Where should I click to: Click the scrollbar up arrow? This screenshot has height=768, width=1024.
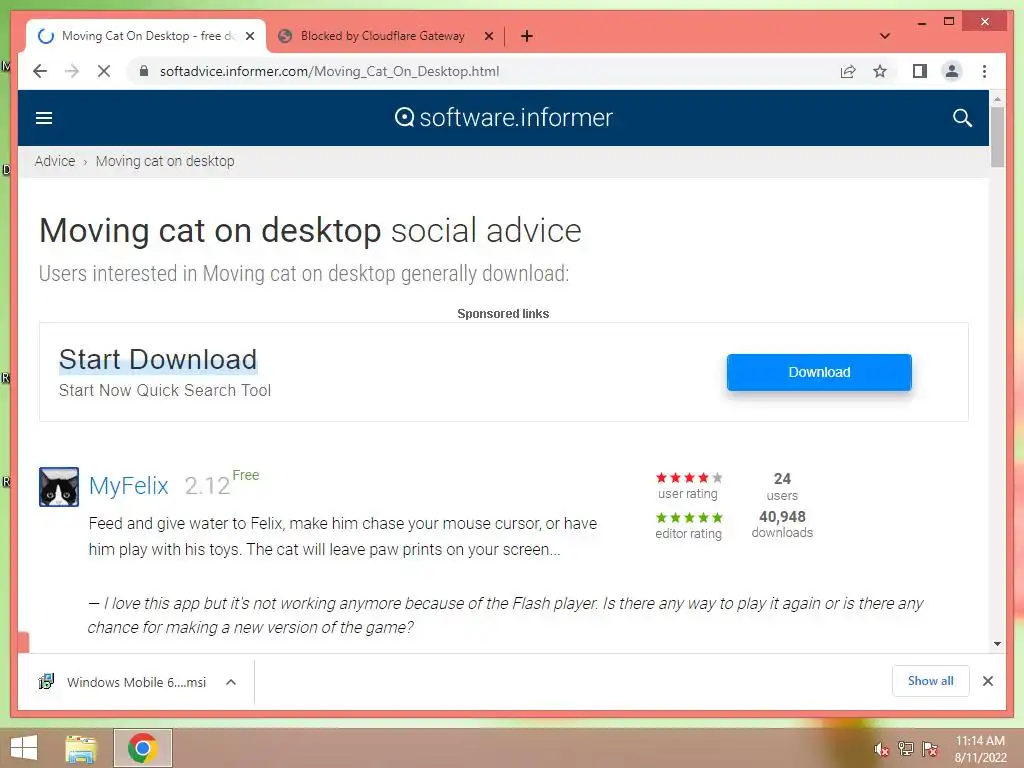point(997,99)
